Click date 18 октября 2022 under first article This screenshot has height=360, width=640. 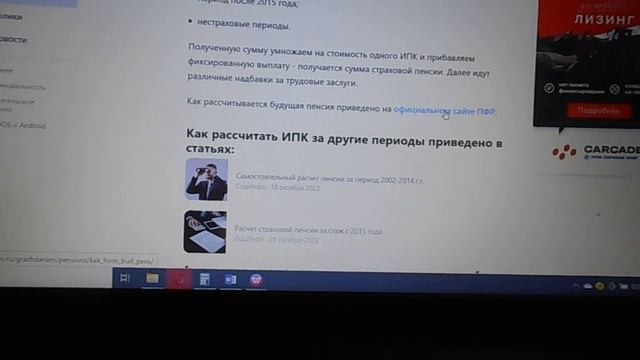pos(295,187)
